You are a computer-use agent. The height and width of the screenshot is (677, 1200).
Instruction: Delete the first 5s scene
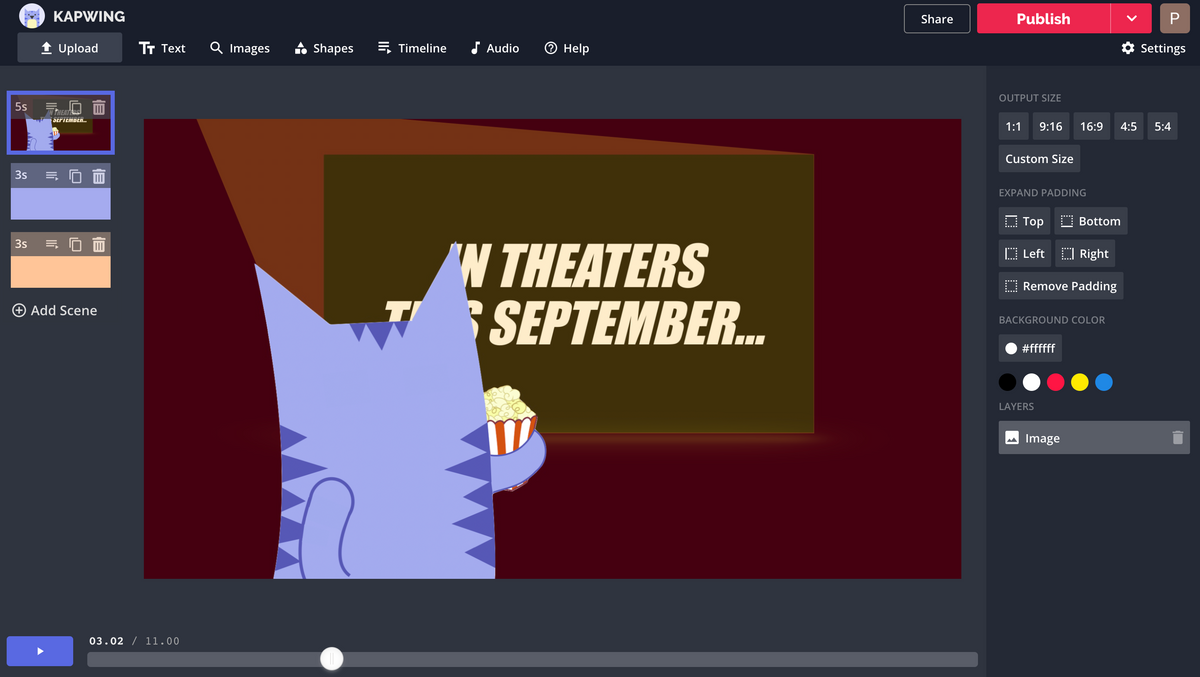(99, 108)
